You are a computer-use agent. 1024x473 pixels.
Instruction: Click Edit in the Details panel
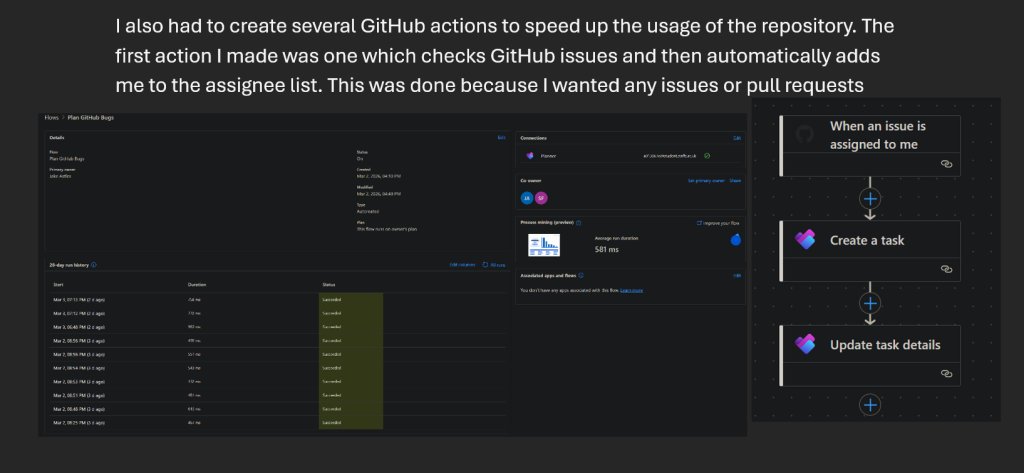click(x=501, y=137)
